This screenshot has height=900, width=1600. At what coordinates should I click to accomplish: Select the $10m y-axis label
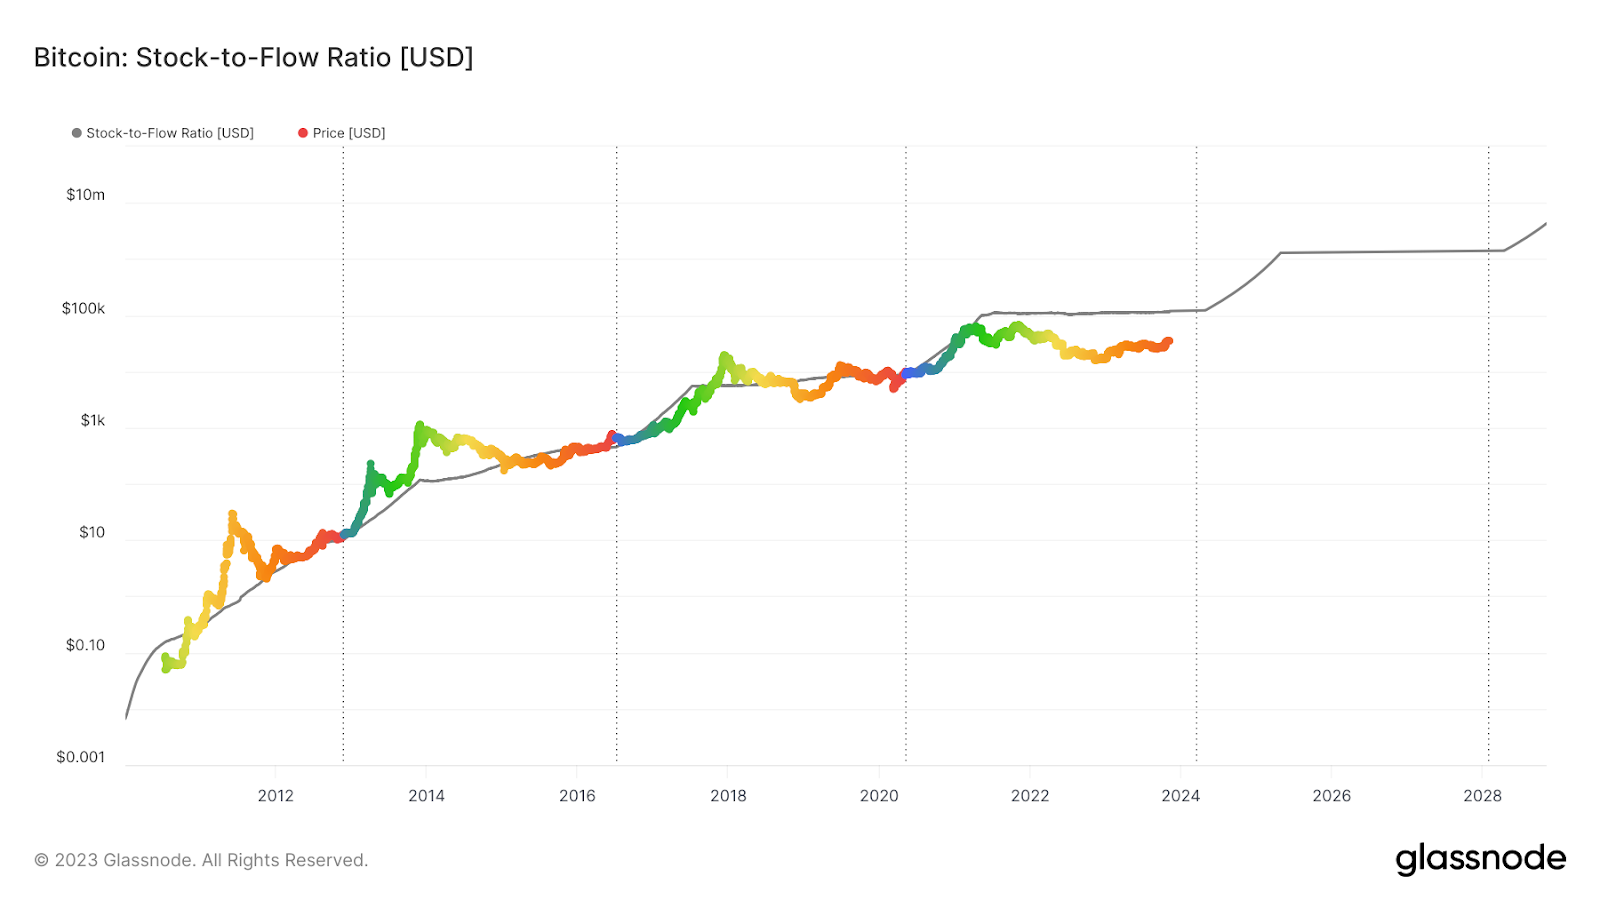(x=85, y=195)
